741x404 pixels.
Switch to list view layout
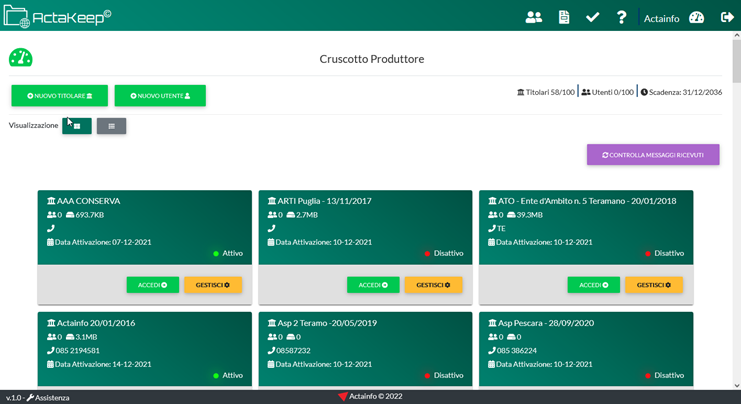pos(111,126)
